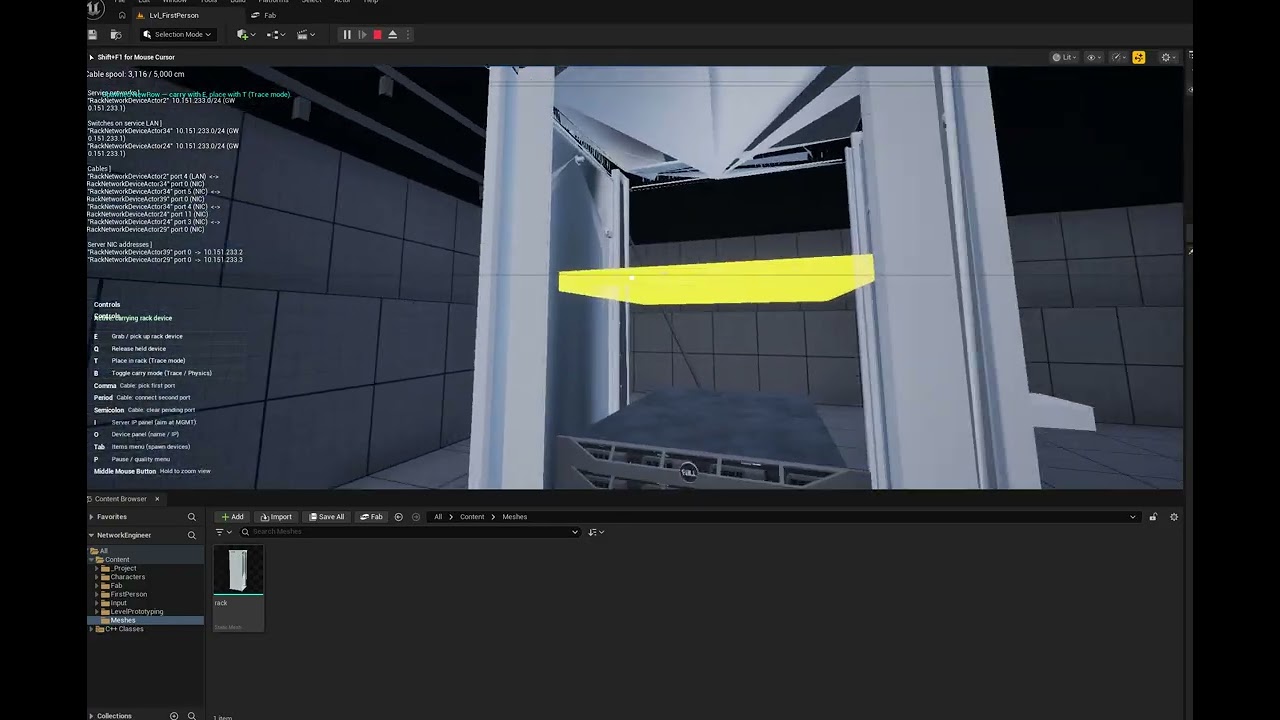Open the viewport scalability dropdown
Screen dimensions: 1280x720
click(x=1119, y=57)
